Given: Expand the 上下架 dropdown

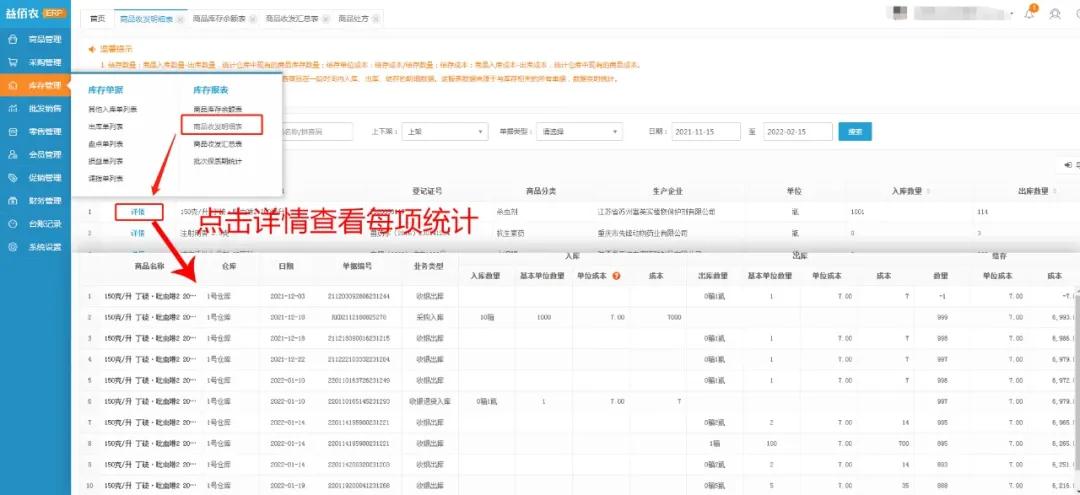Looking at the screenshot, I should pos(443,132).
